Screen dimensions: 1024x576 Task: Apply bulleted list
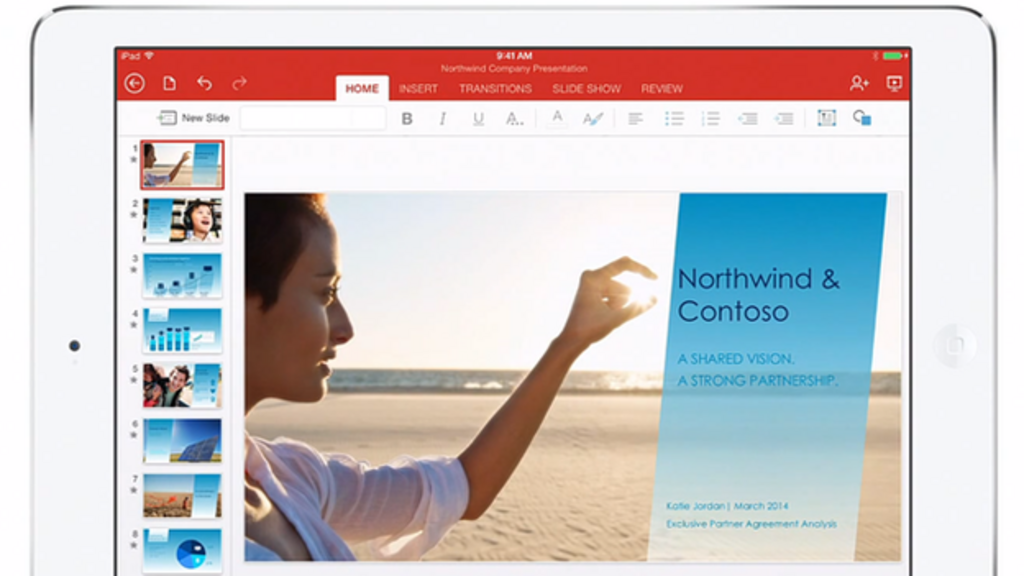674,118
